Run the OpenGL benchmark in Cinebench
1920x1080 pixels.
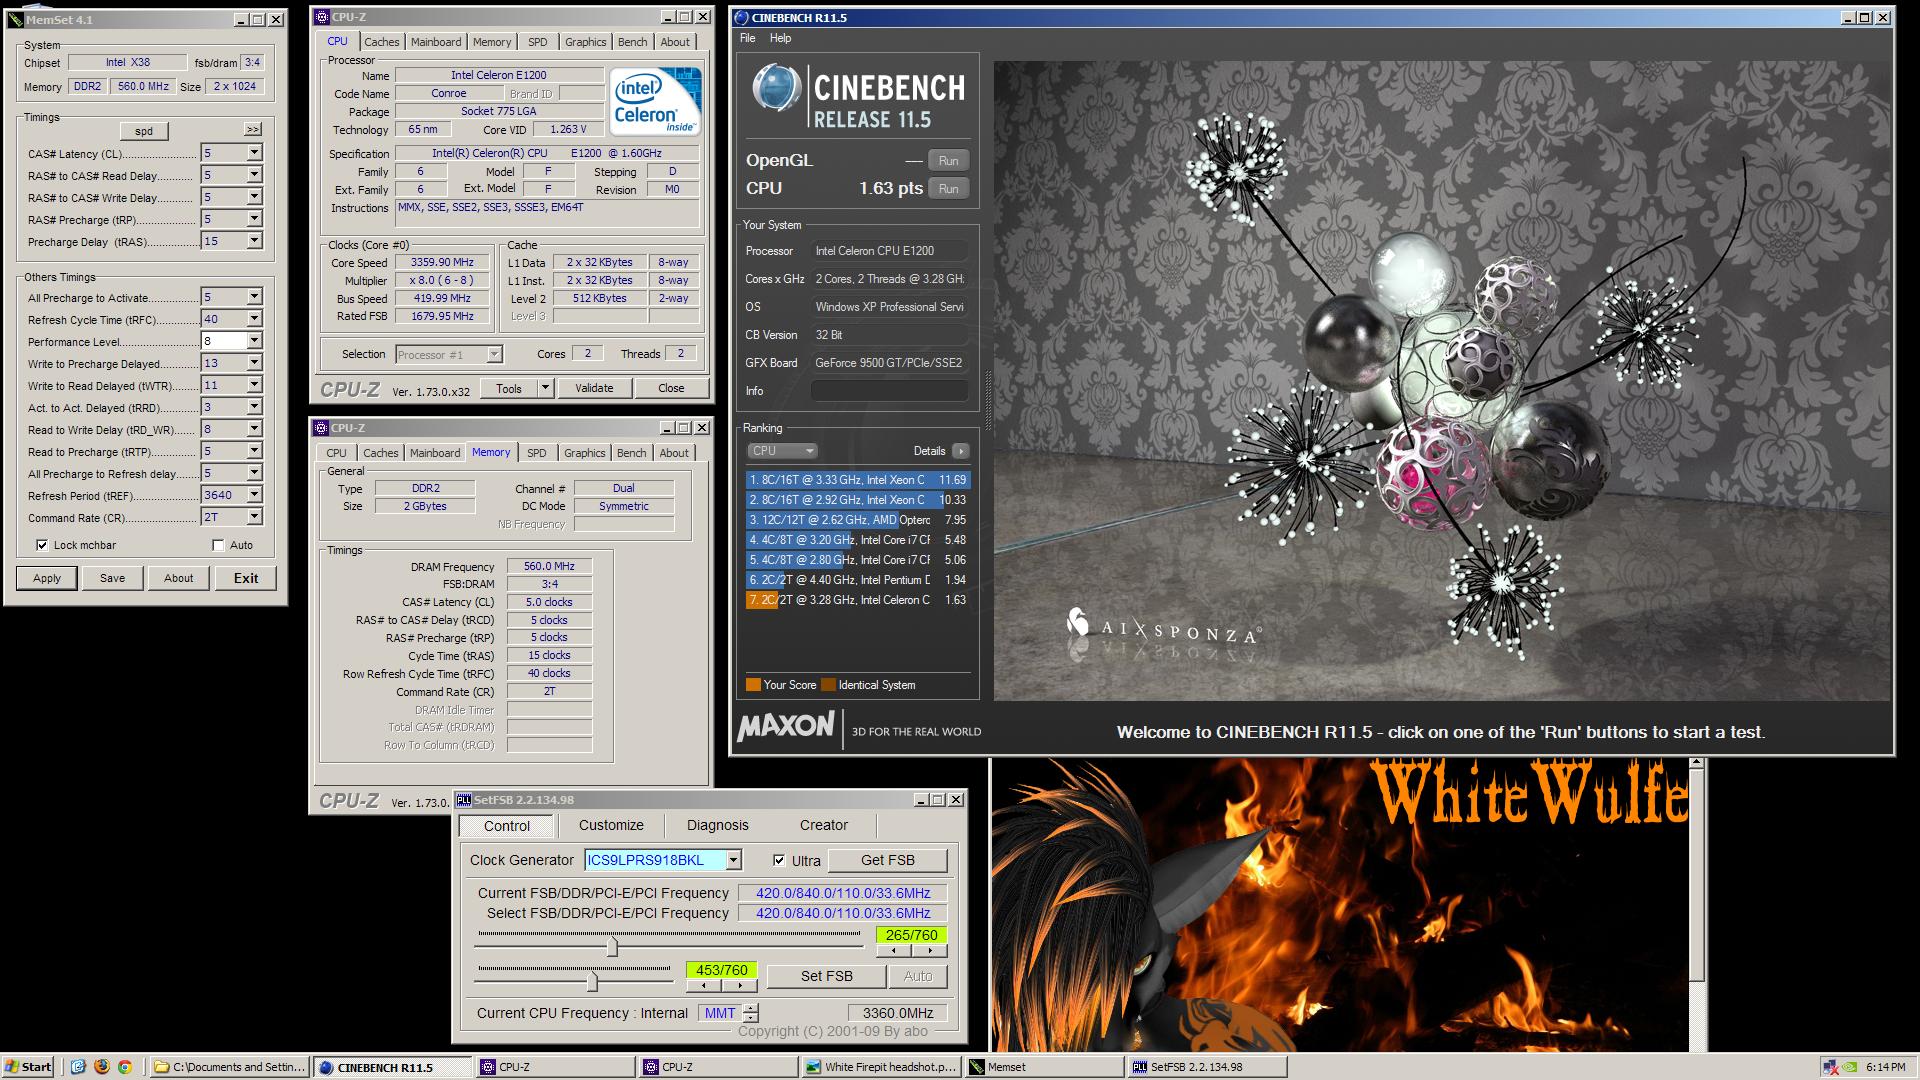pyautogui.click(x=948, y=160)
